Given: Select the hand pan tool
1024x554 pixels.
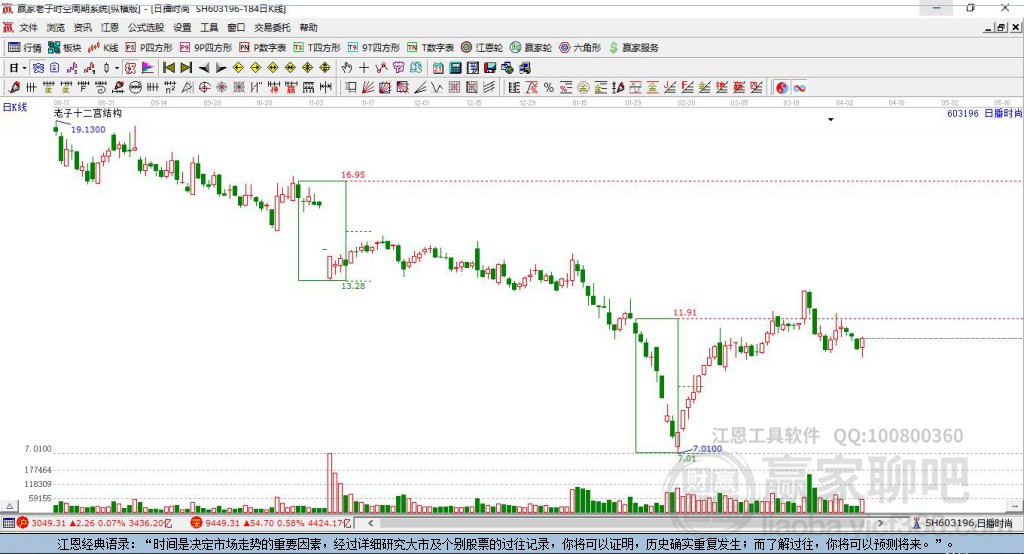Looking at the screenshot, I should pyautogui.click(x=347, y=68).
